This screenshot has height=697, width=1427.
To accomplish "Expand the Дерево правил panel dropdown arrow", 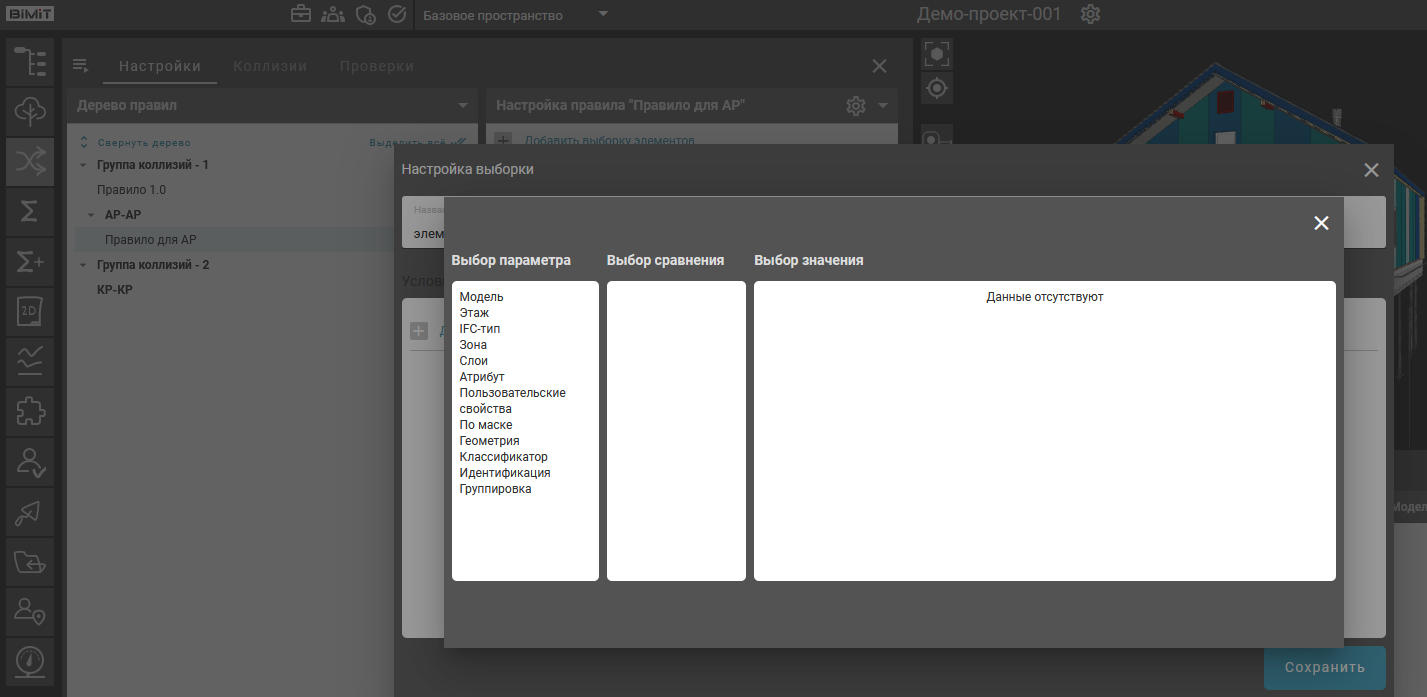I will pyautogui.click(x=462, y=106).
